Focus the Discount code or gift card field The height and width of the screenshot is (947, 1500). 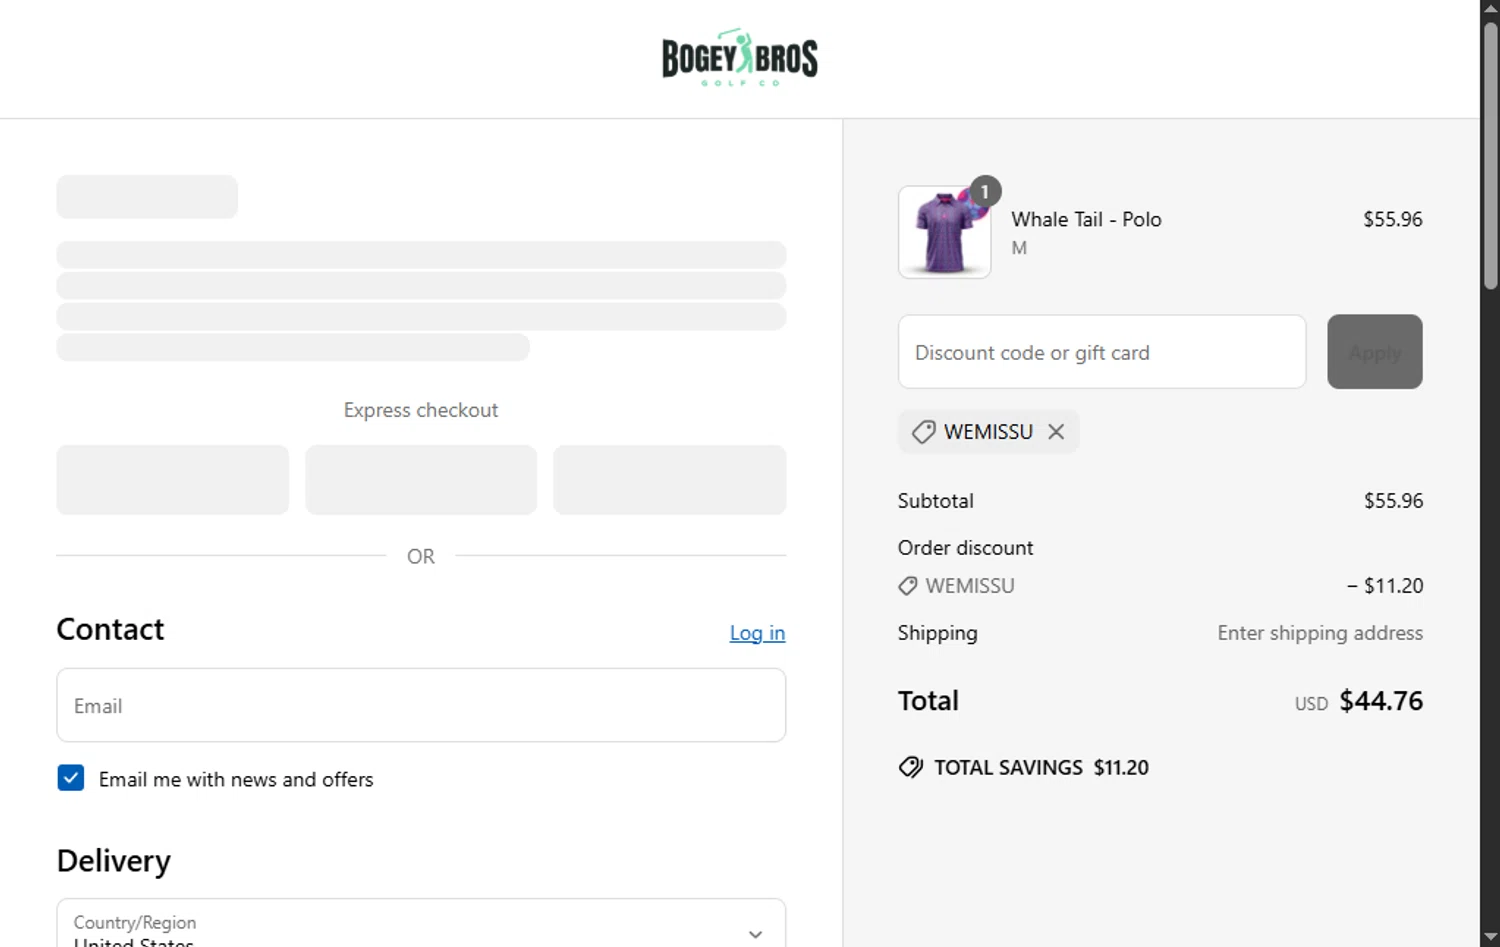tap(1102, 352)
